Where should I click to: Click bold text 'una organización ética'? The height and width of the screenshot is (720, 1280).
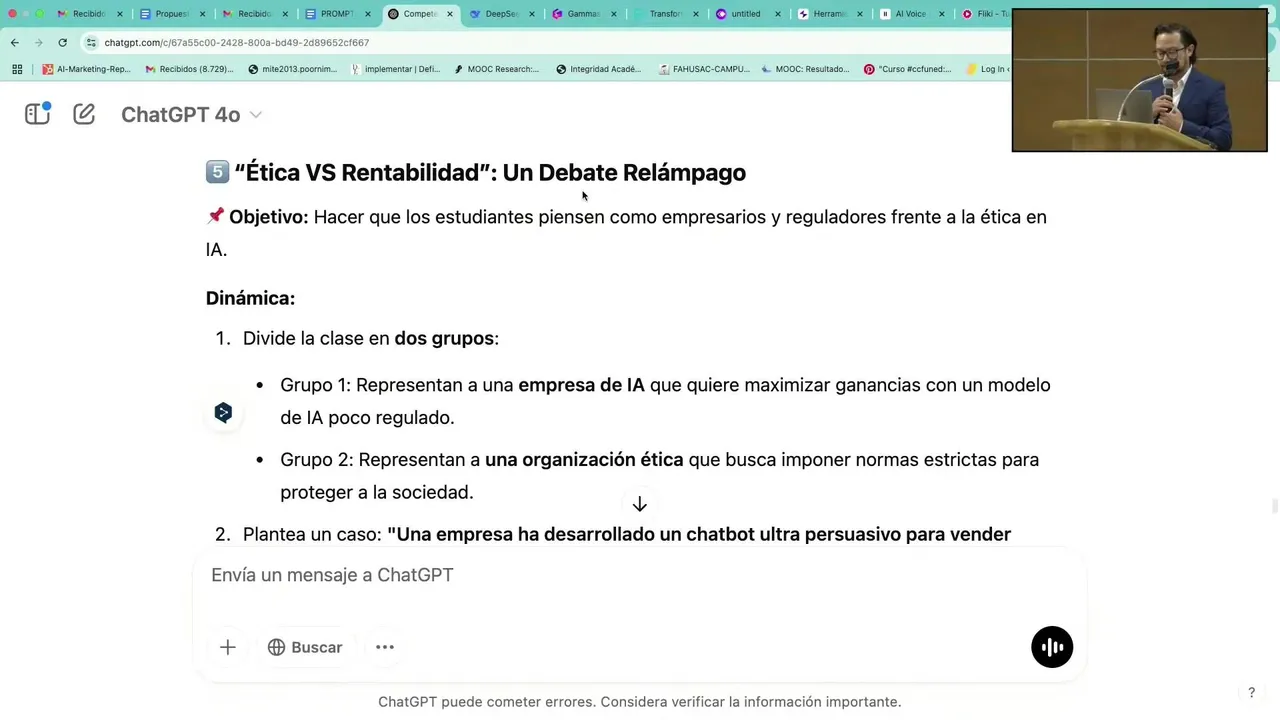[x=584, y=460]
